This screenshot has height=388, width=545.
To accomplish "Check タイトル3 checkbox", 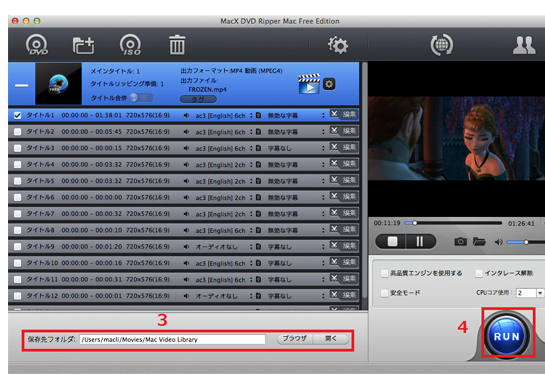I will (x=17, y=148).
